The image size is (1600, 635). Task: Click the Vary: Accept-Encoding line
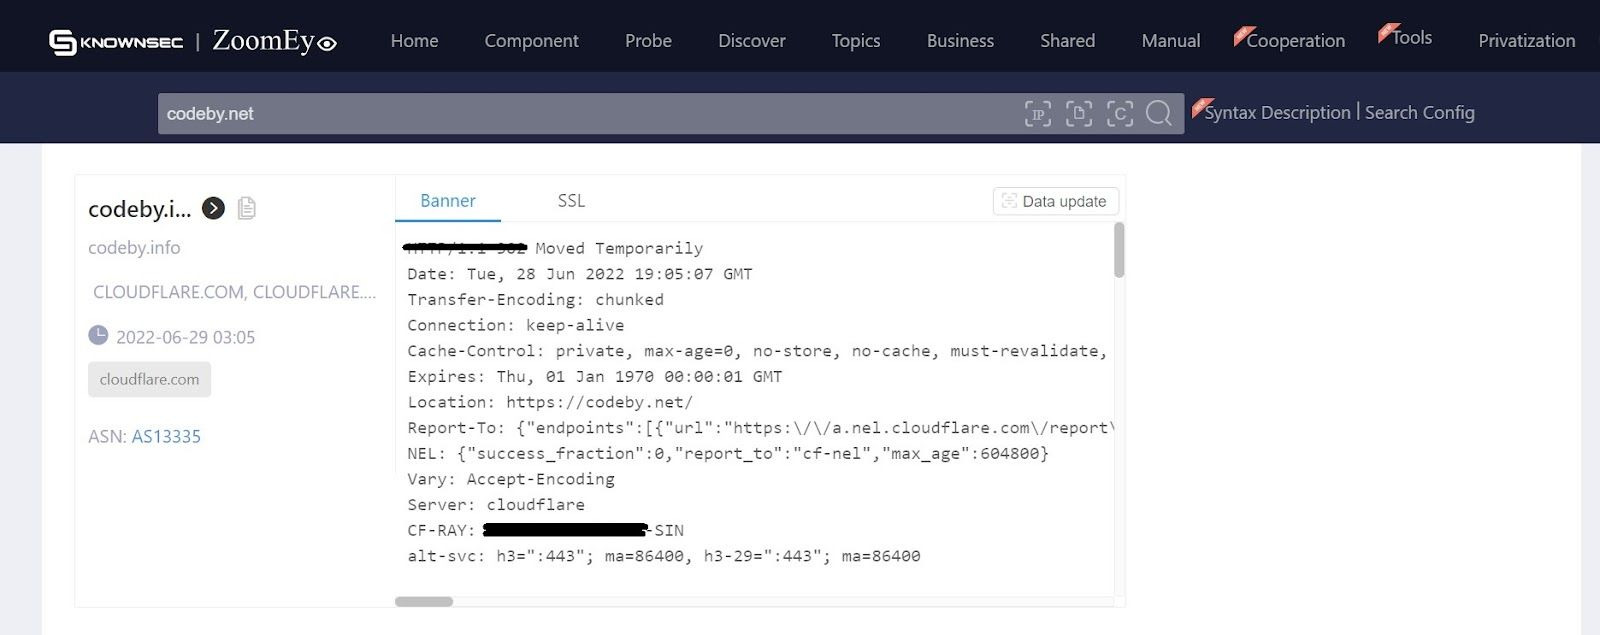pyautogui.click(x=511, y=479)
